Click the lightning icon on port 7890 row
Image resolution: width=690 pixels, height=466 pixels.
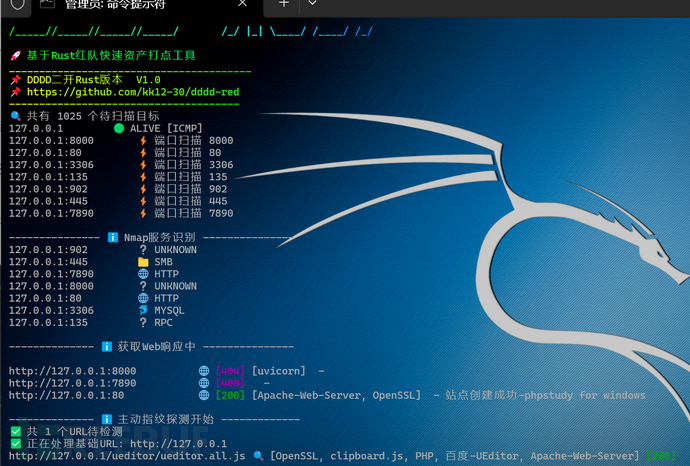(143, 213)
